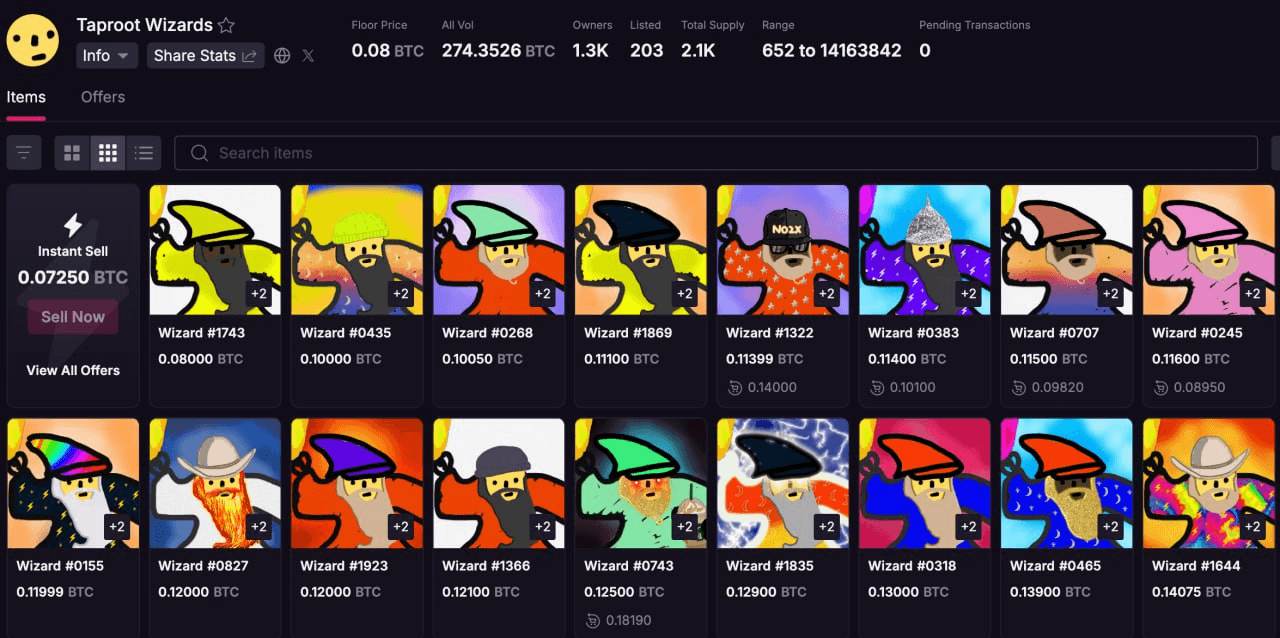Click the 0.11400 BTC price of Wizard #0383

[907, 359]
